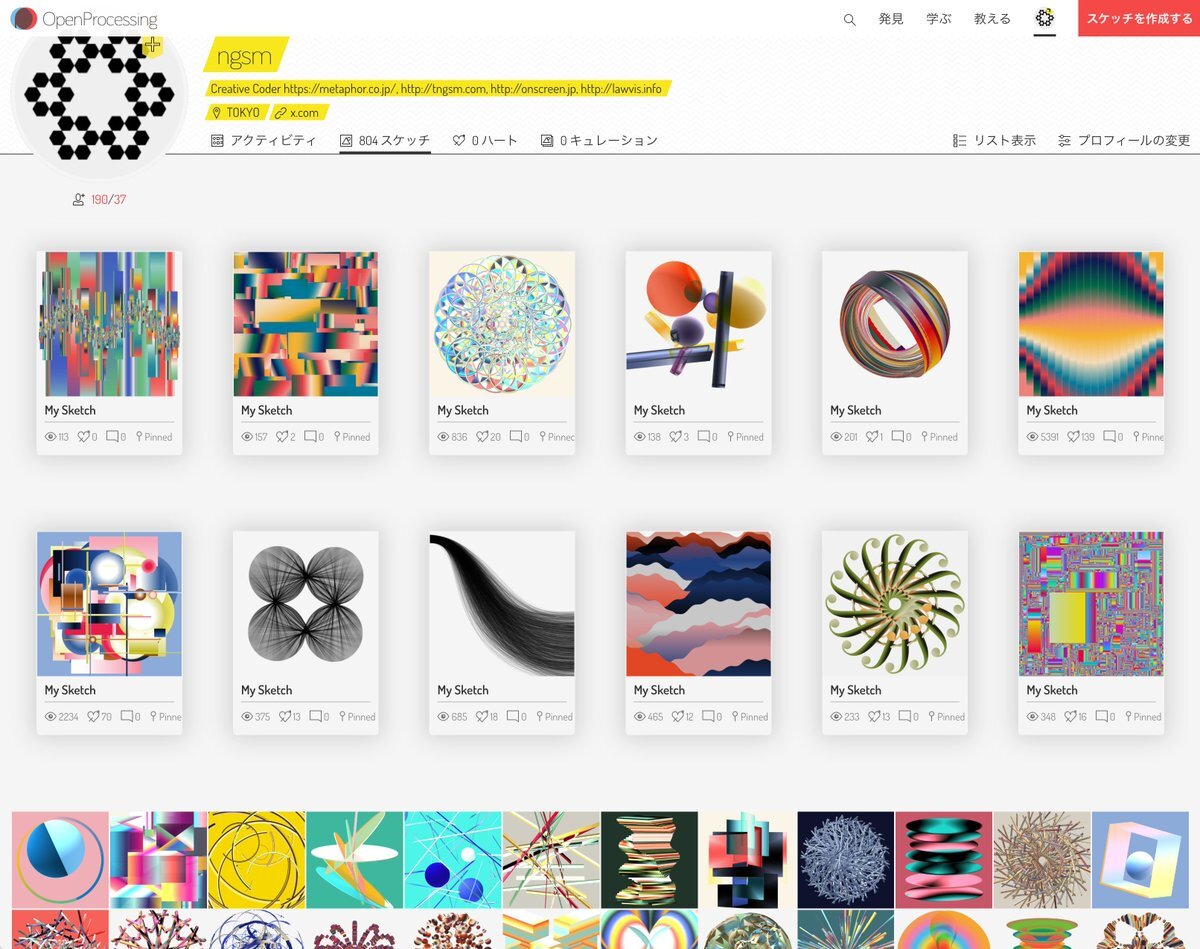
Task: Click the OpenProcessing logo
Action: pyautogui.click(x=84, y=18)
